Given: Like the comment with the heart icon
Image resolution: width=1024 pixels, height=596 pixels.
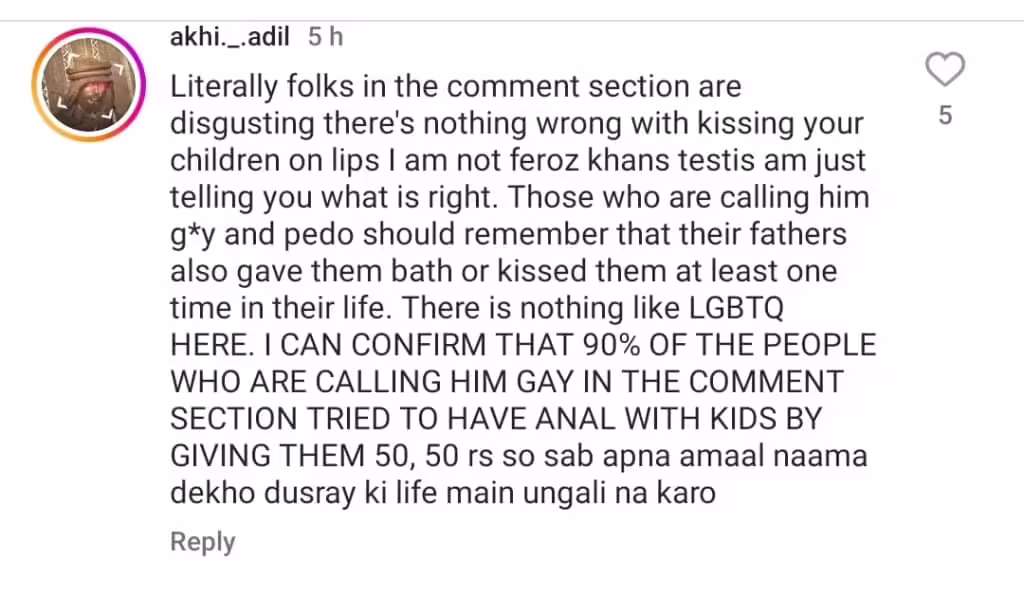Looking at the screenshot, I should 945,69.
